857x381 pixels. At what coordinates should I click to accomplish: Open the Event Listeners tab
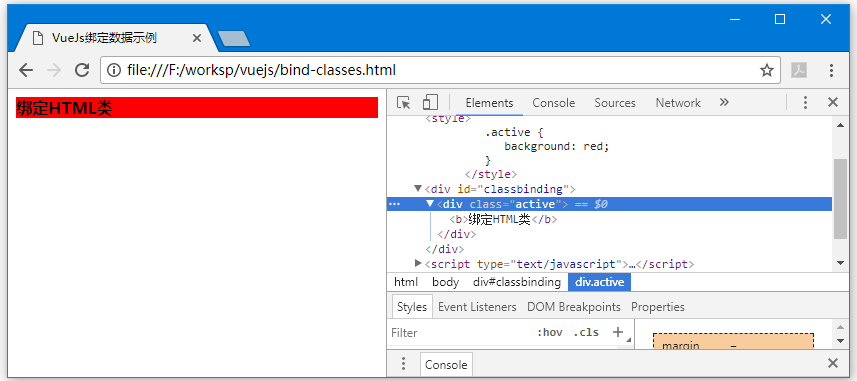pyautogui.click(x=477, y=307)
